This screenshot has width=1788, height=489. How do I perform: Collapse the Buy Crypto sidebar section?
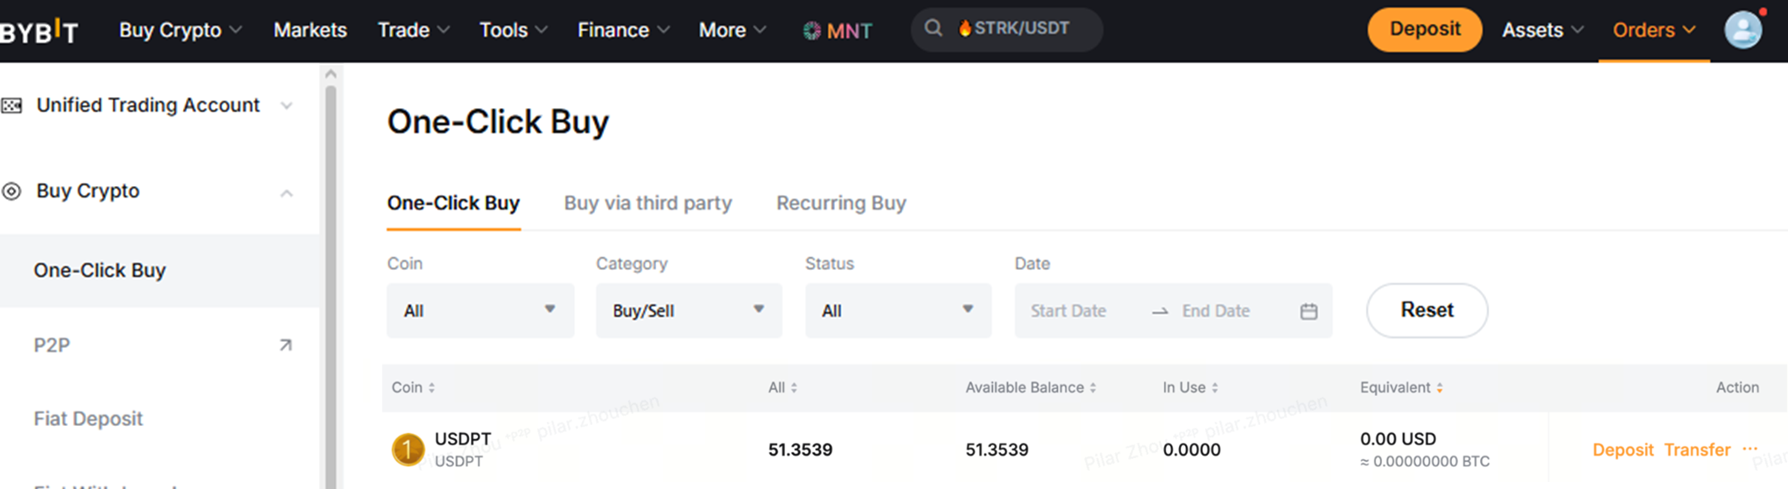click(x=286, y=193)
